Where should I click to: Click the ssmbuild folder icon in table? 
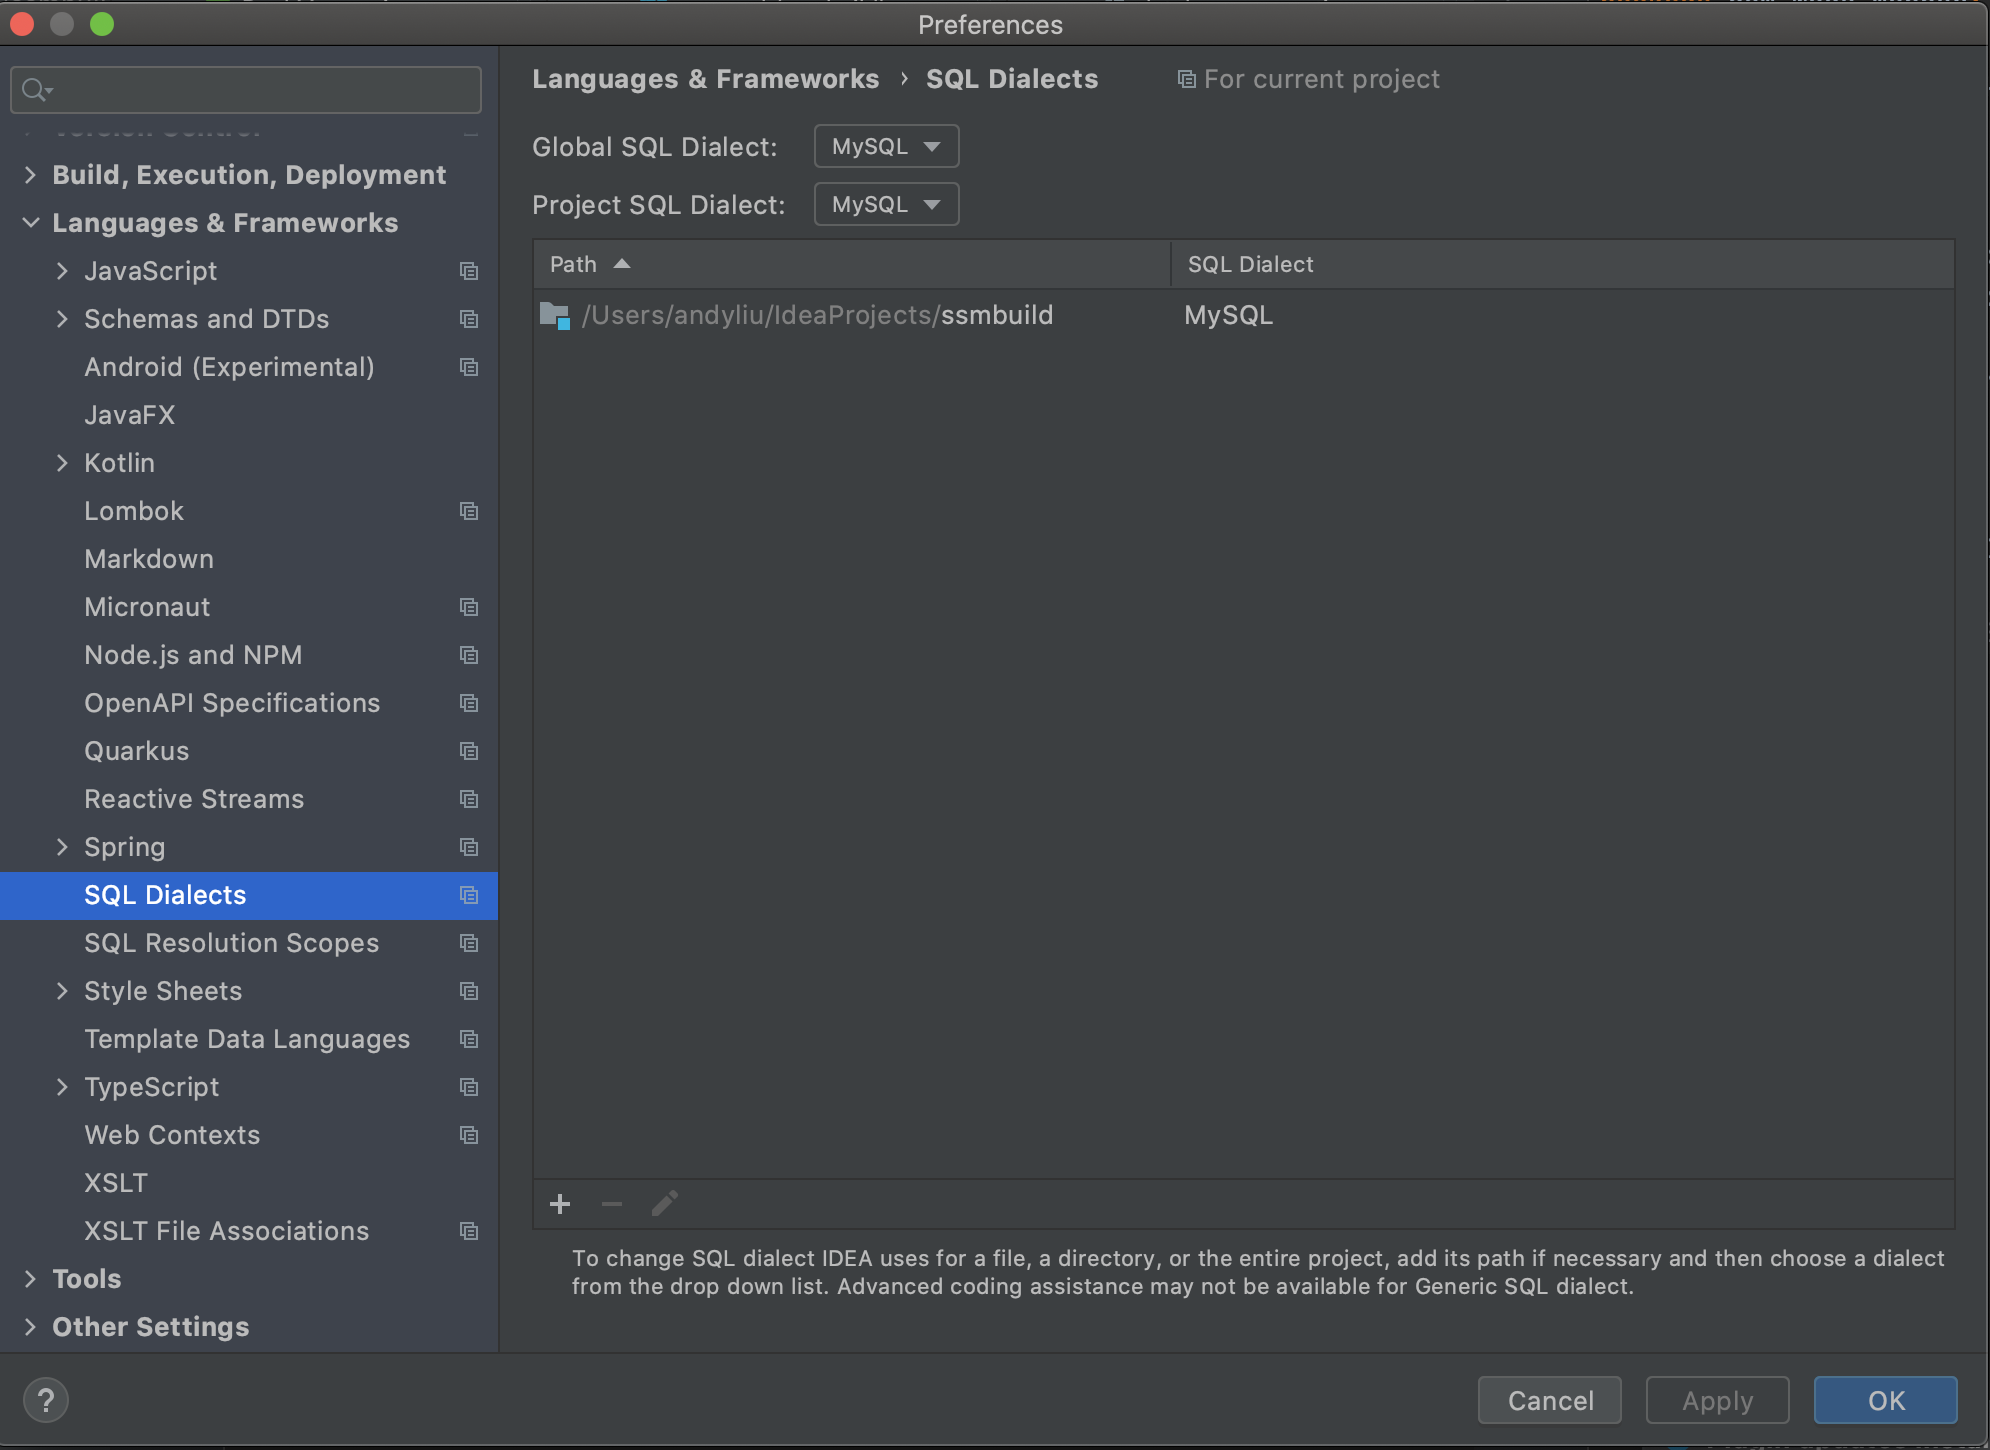tap(554, 316)
